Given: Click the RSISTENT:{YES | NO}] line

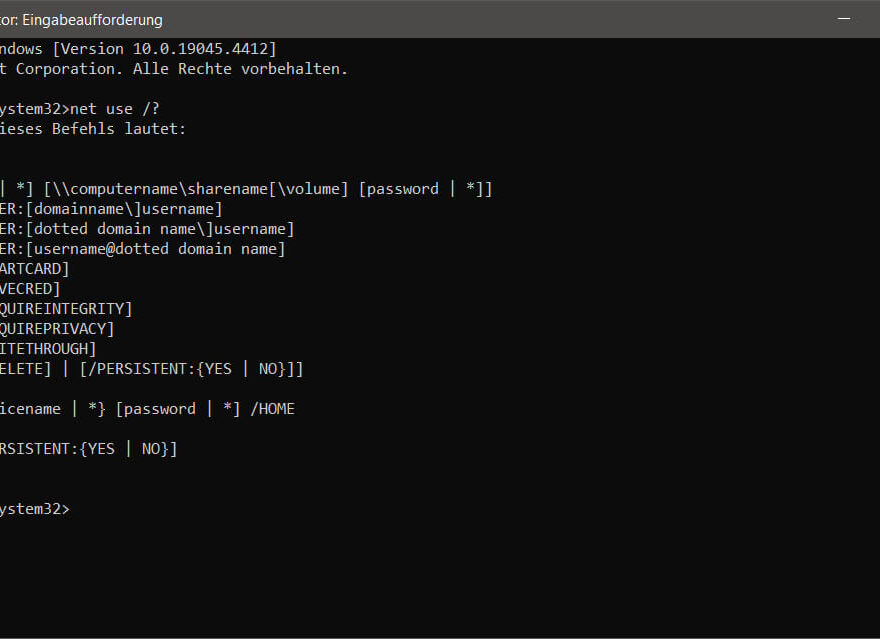Looking at the screenshot, I should click(x=89, y=449).
